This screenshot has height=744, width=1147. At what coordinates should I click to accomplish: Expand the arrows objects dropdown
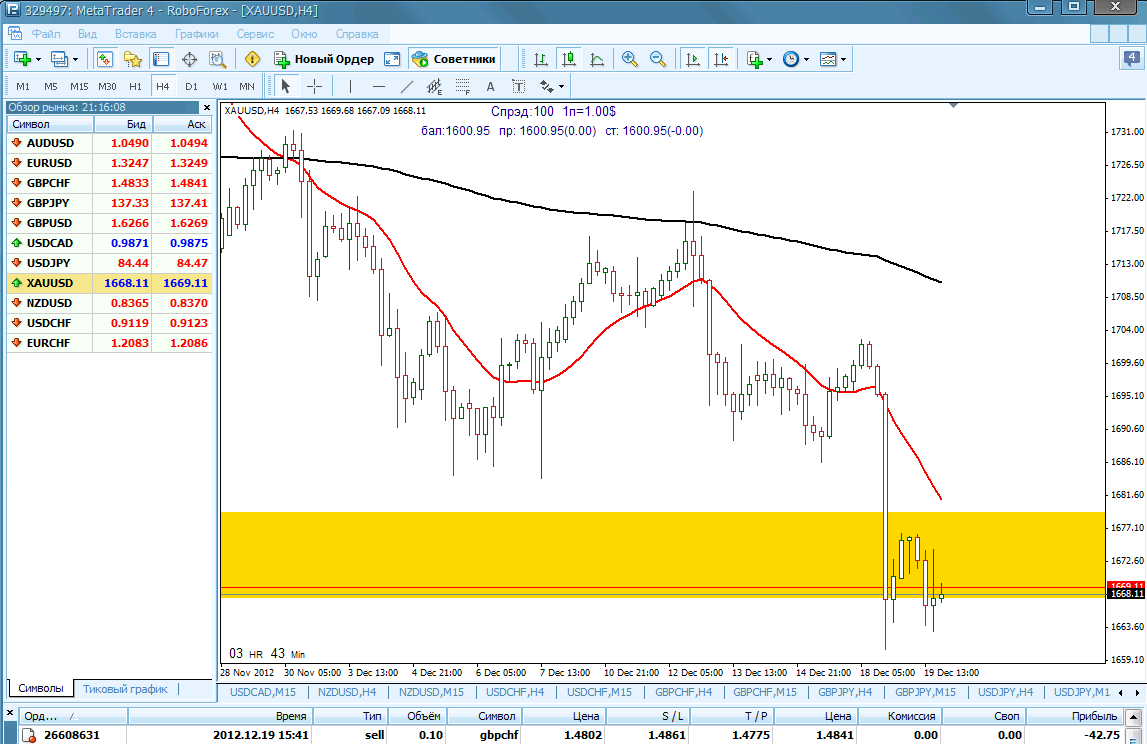[x=561, y=87]
